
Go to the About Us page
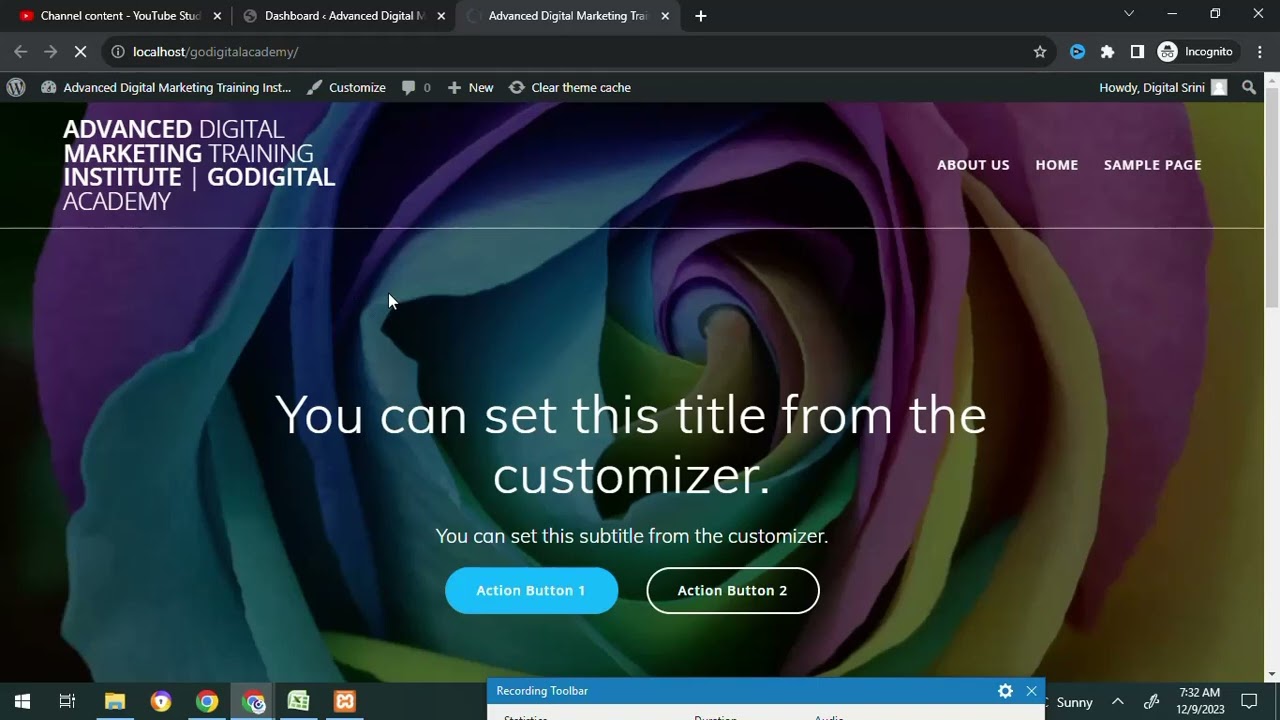click(973, 165)
